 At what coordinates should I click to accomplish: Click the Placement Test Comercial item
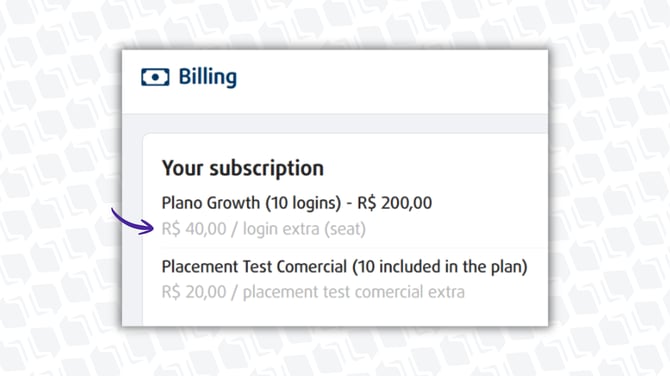click(254, 266)
